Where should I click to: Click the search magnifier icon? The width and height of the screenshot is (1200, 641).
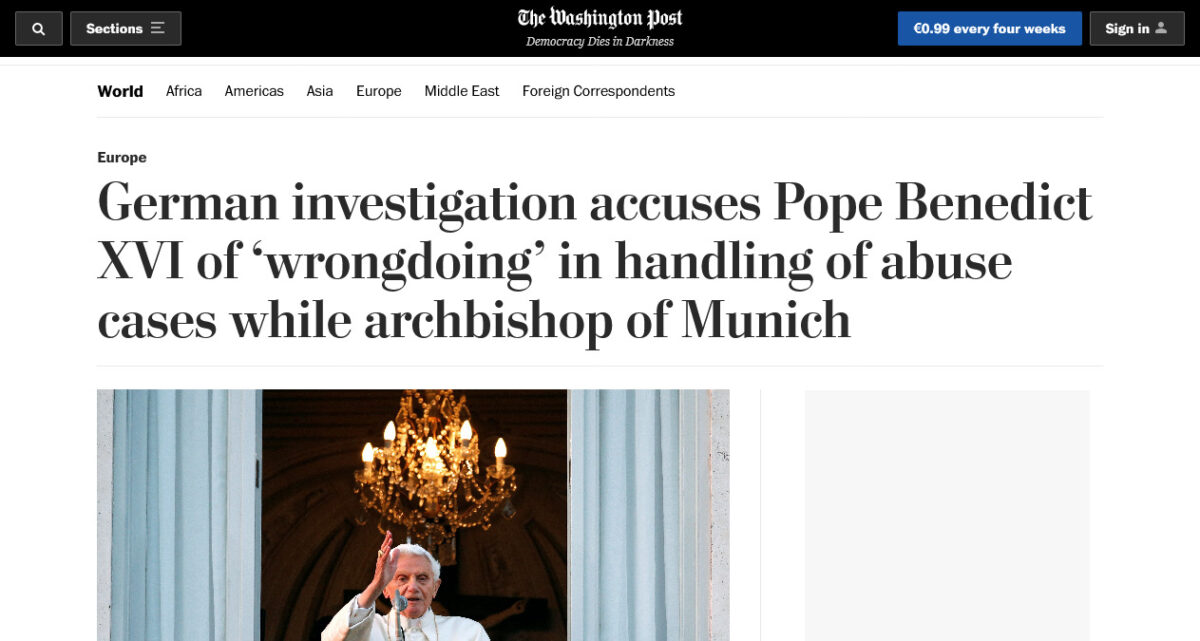tap(39, 29)
